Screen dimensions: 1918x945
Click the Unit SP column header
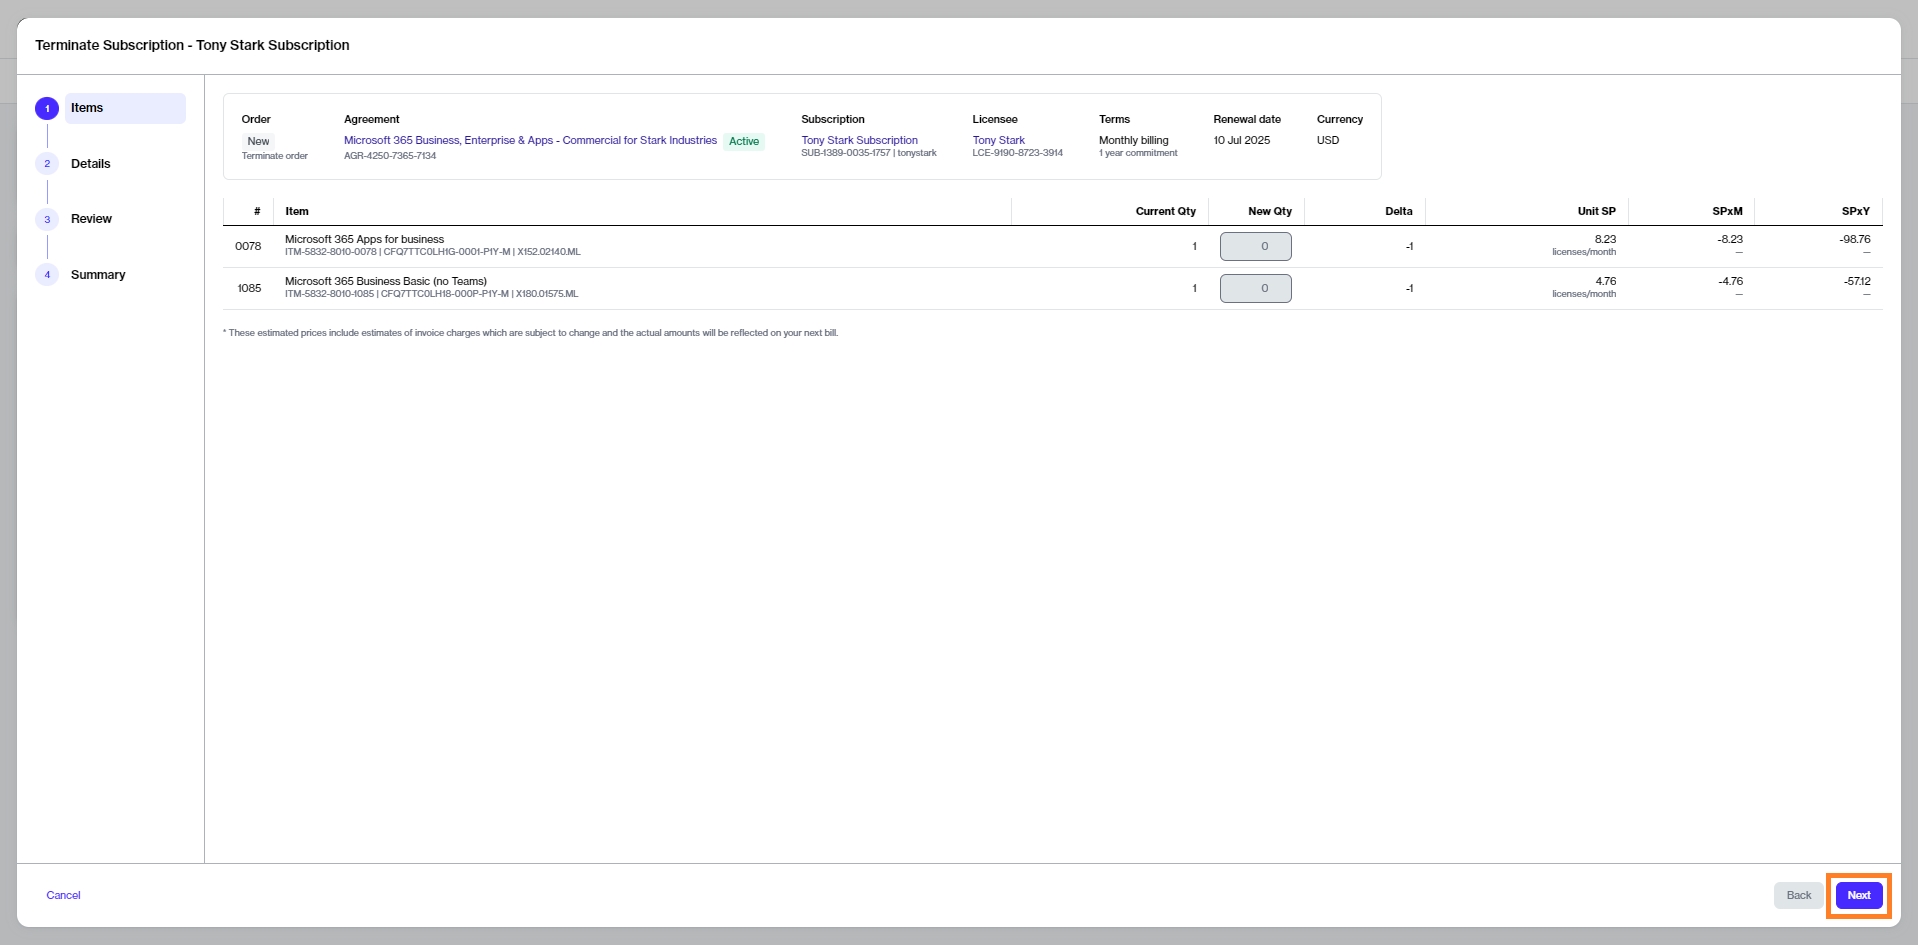tap(1596, 212)
